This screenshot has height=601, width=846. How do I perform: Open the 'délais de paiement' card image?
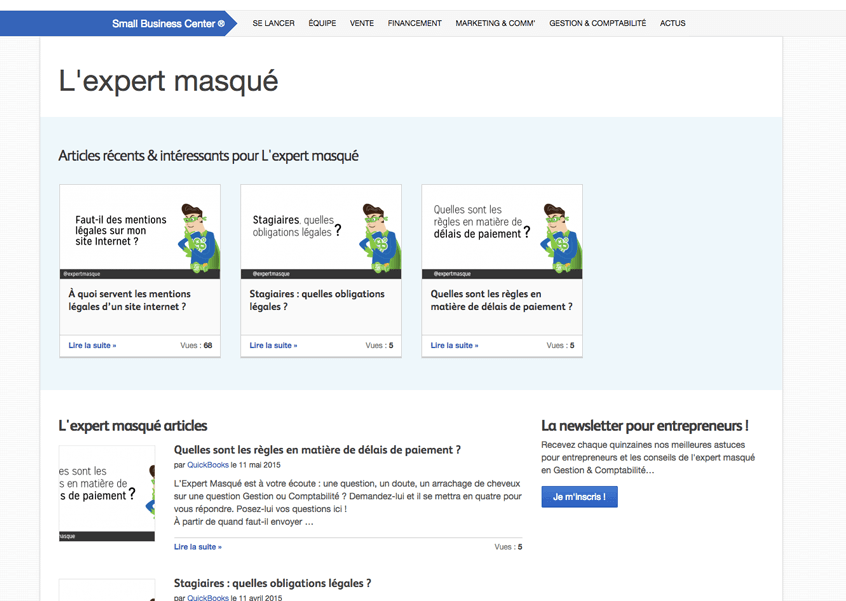(x=502, y=231)
